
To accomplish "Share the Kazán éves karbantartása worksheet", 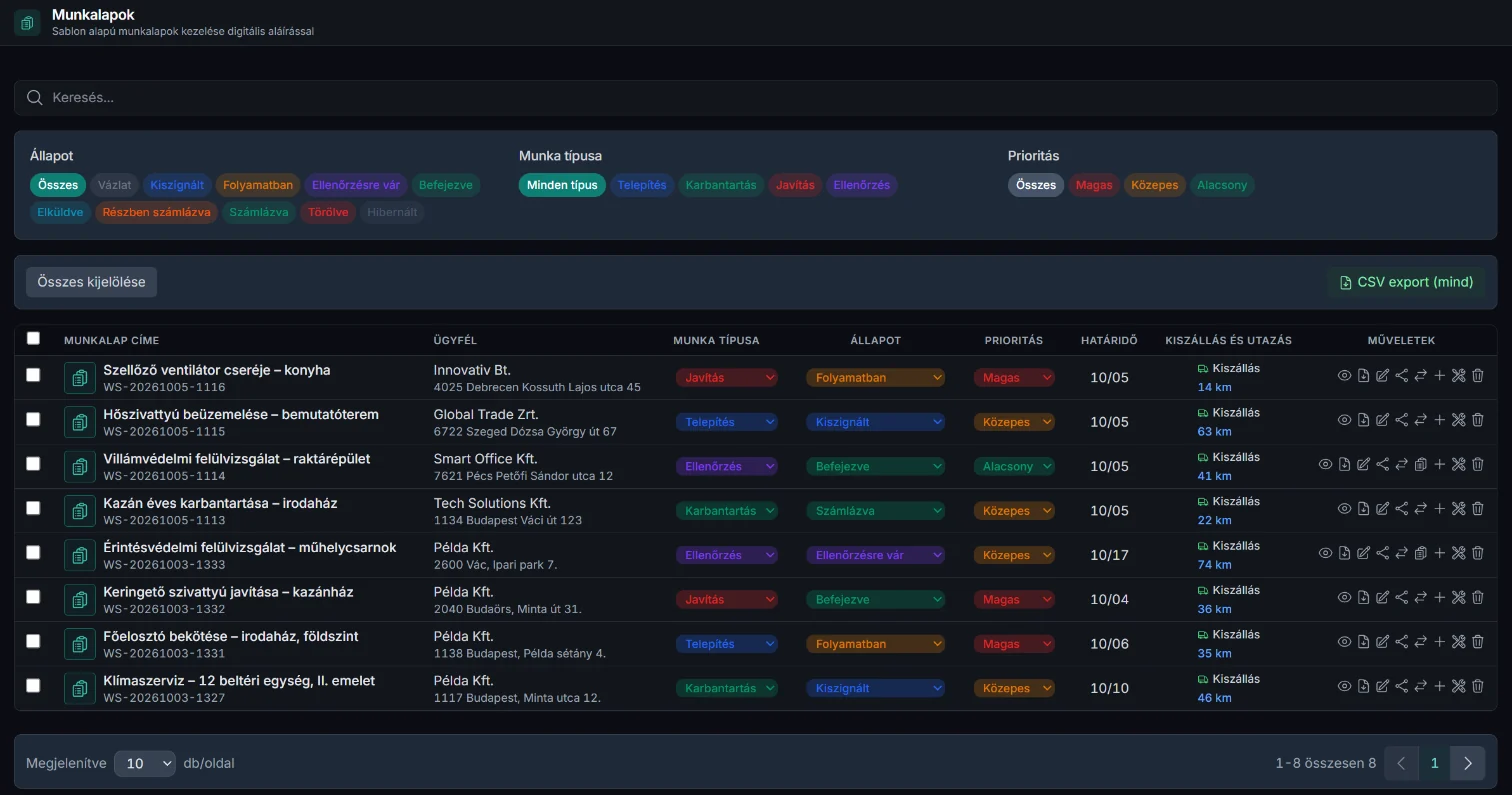I will pos(1401,508).
